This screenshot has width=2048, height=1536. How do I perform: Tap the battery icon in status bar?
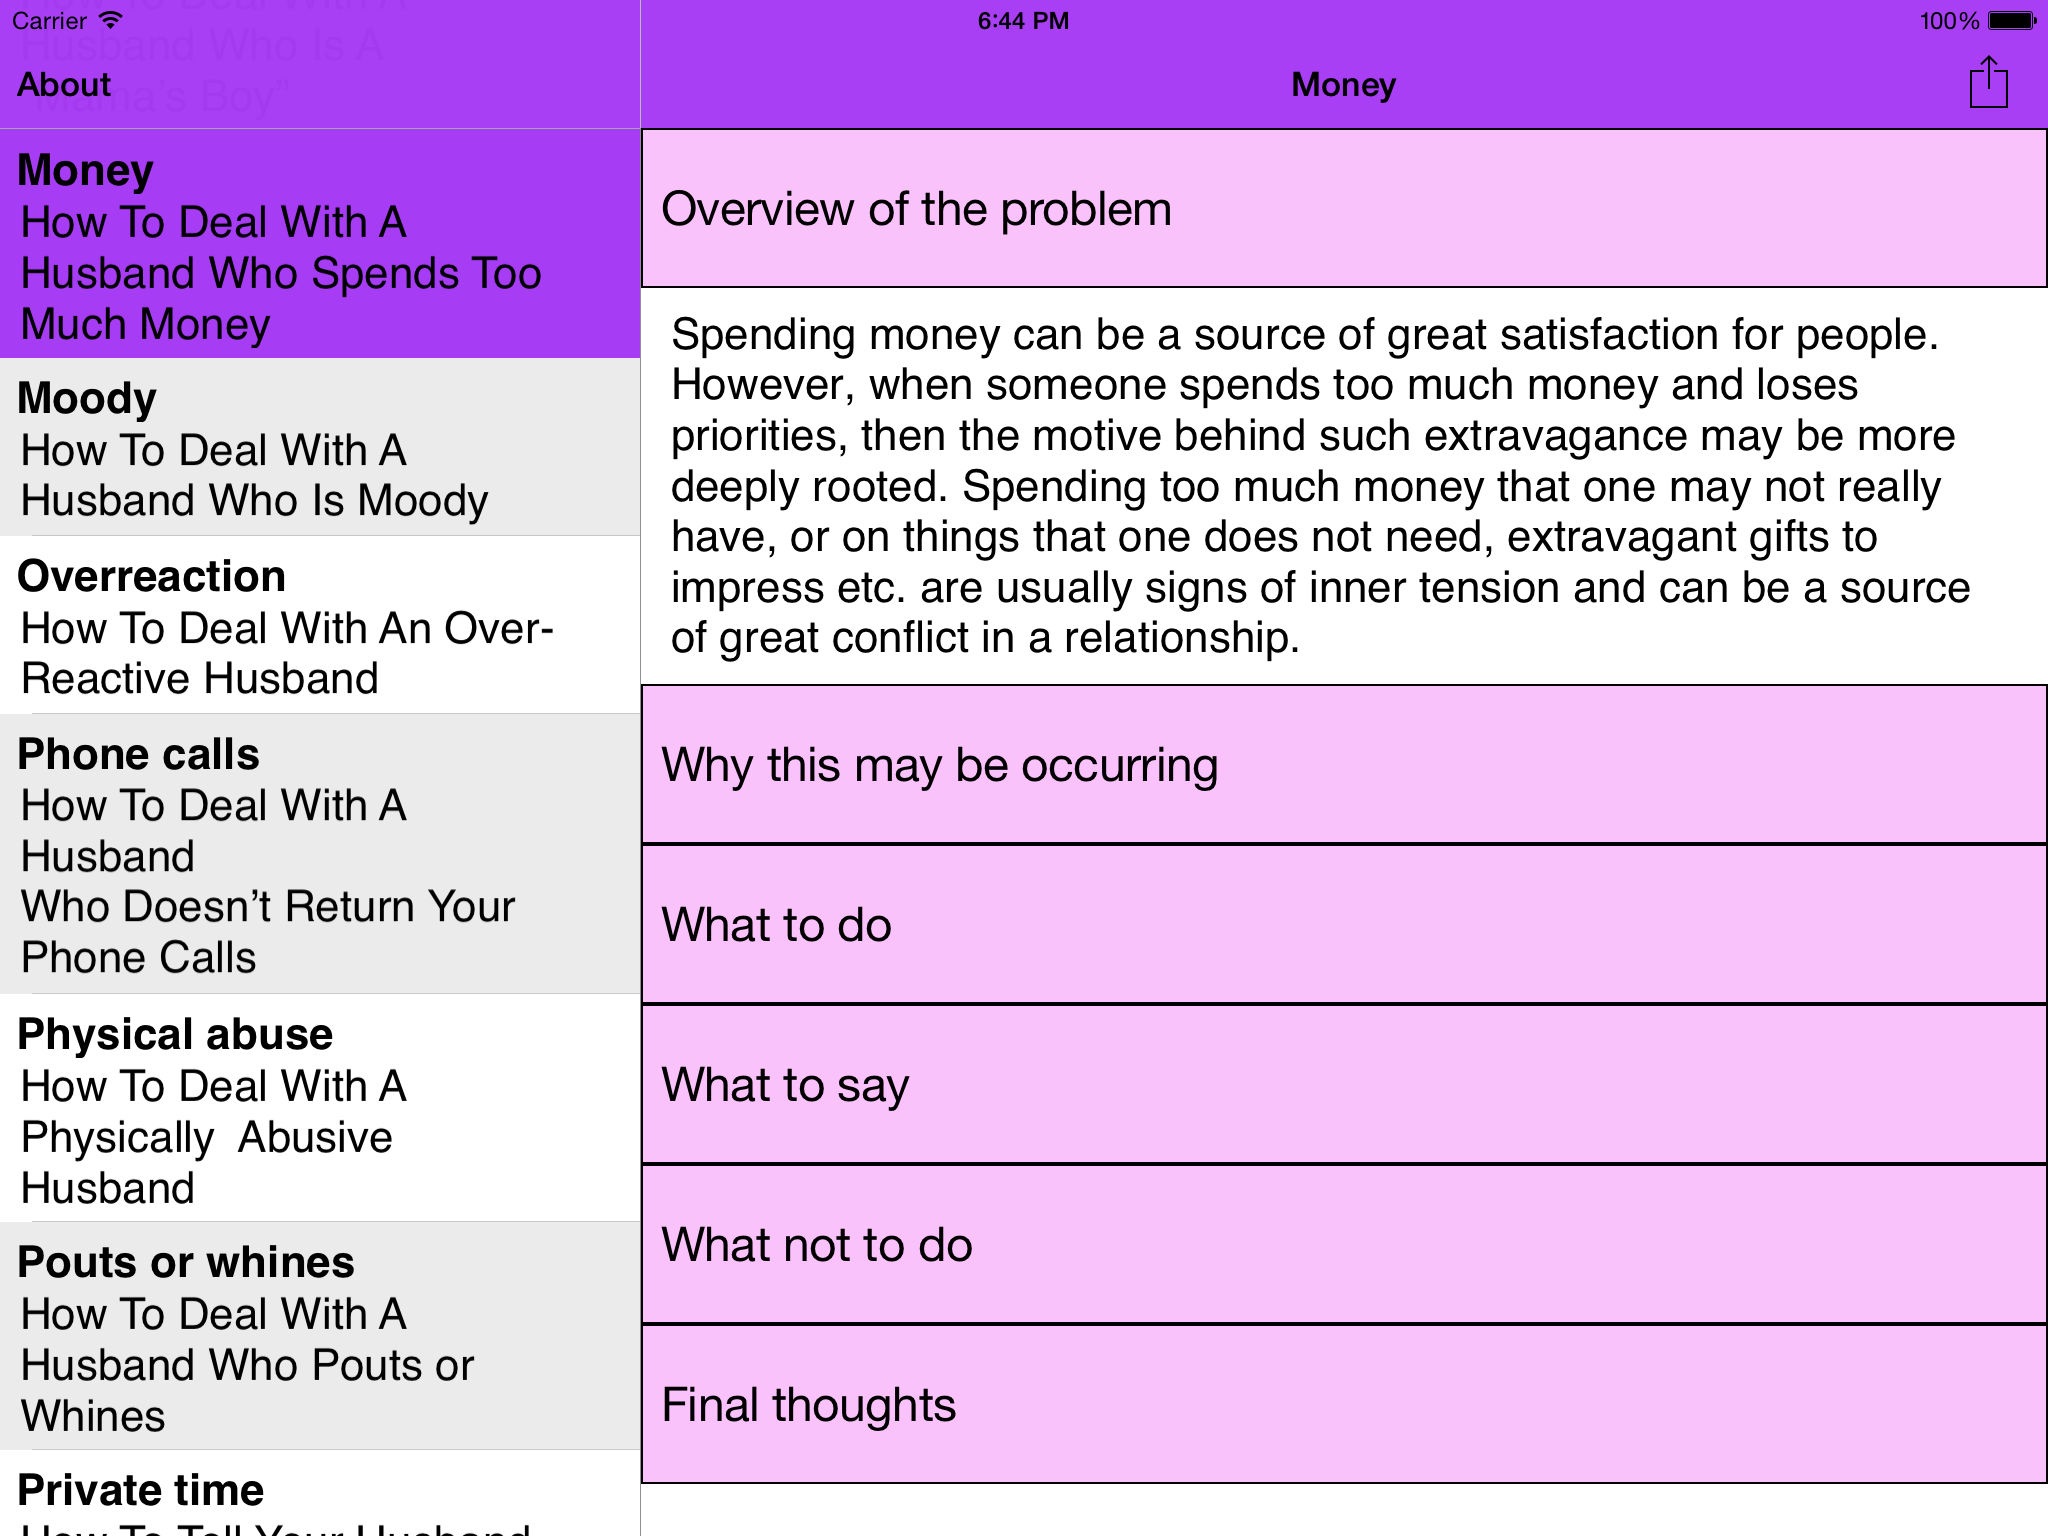2011,21
